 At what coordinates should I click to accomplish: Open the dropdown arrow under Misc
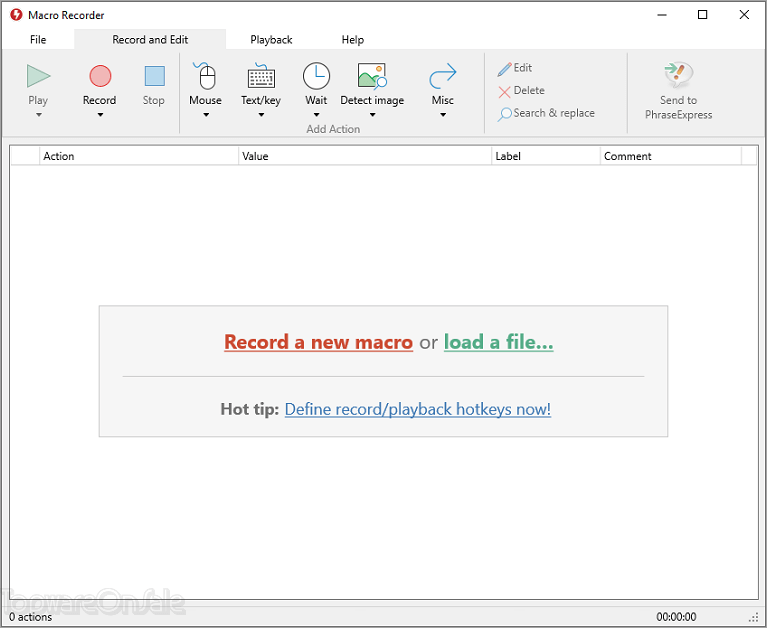coord(443,115)
